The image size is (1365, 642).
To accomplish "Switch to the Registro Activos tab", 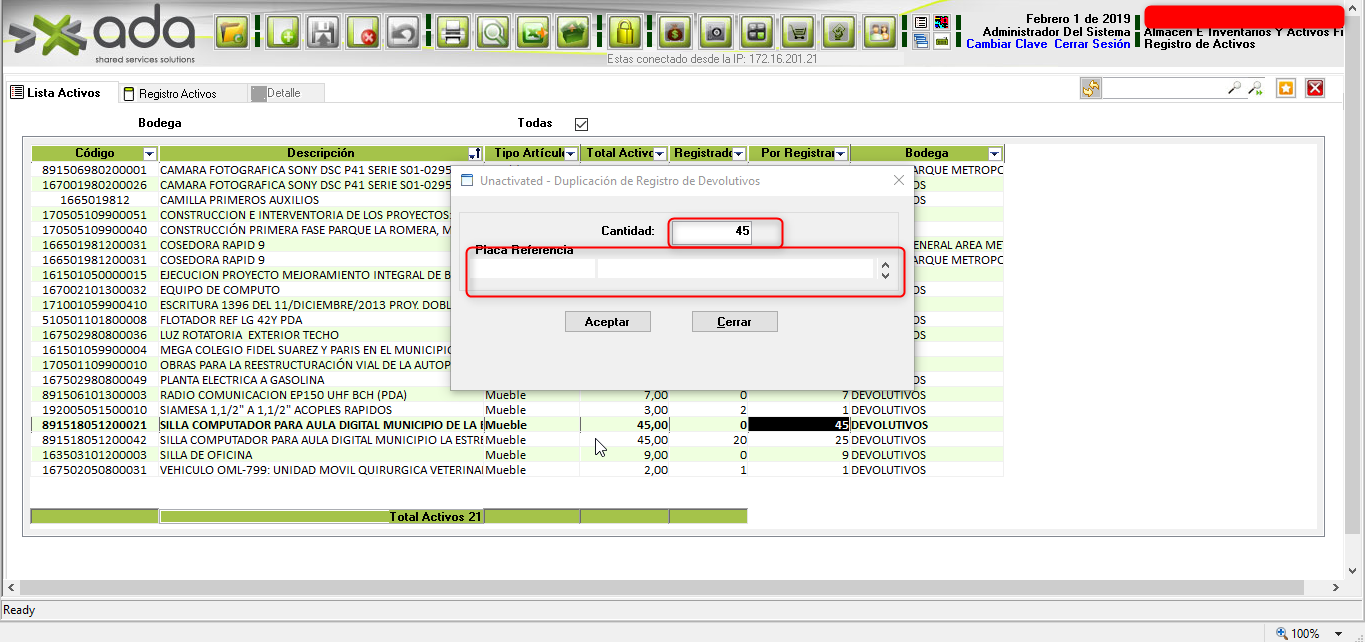I will click(177, 94).
